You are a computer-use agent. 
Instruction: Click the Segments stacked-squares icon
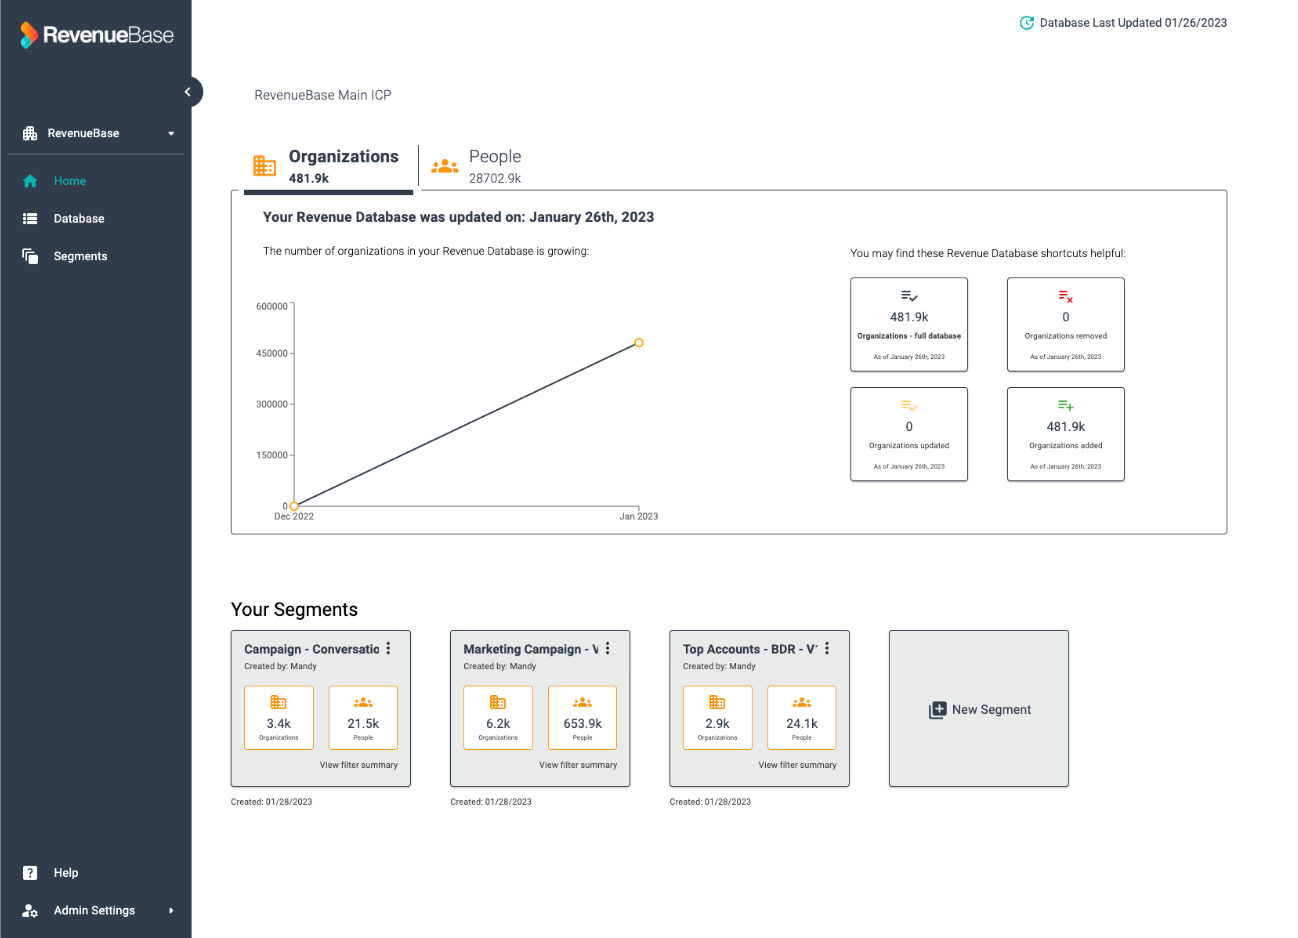(x=30, y=256)
